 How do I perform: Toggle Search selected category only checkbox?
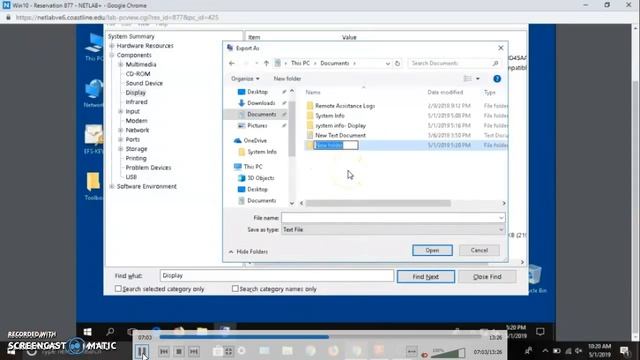[x=118, y=289]
